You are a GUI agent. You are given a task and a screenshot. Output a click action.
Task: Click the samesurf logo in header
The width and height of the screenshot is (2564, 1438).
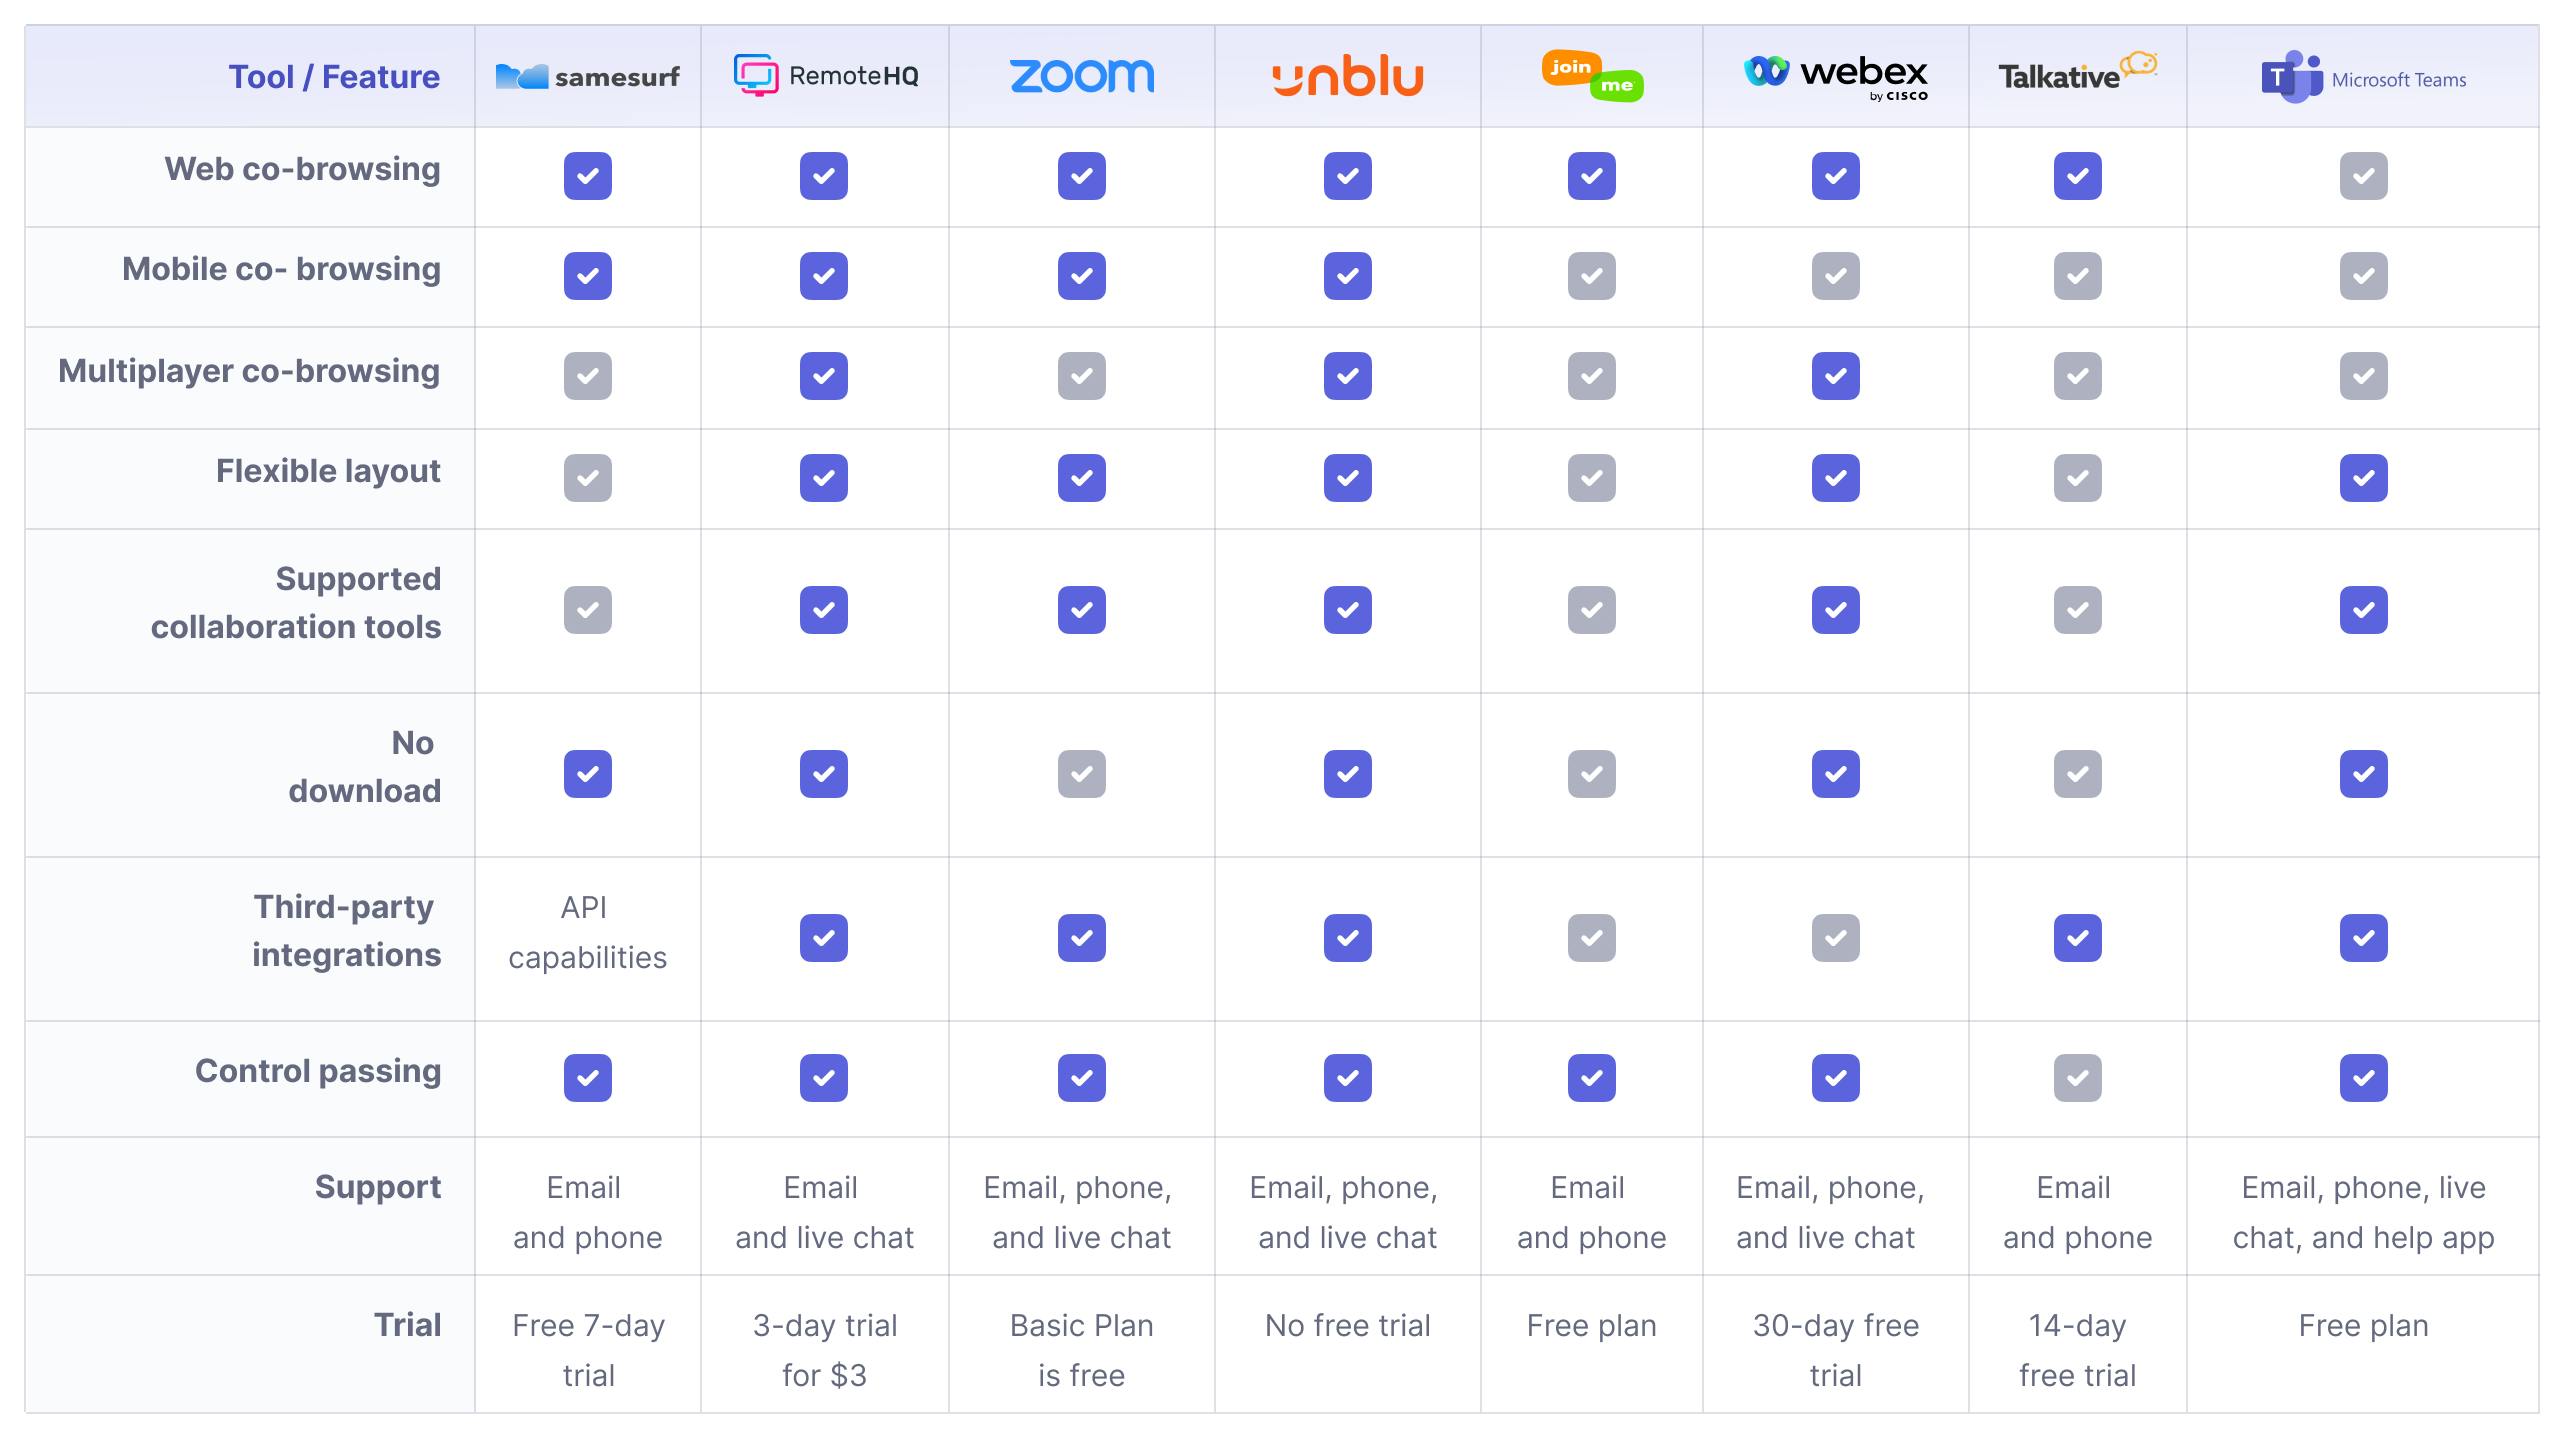(587, 76)
